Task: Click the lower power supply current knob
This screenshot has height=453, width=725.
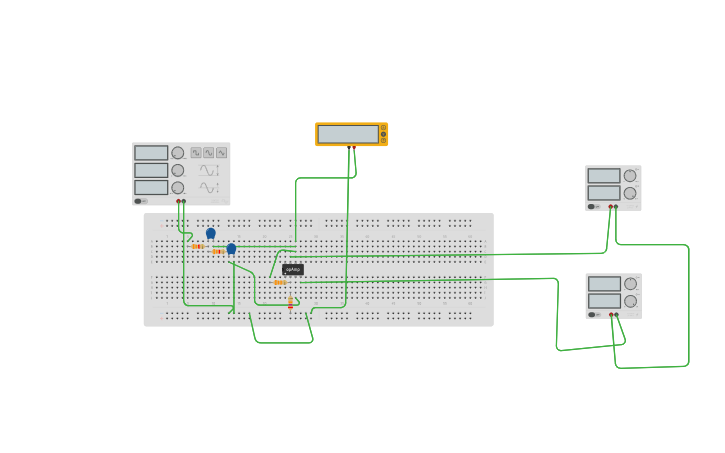Action: pos(630,301)
